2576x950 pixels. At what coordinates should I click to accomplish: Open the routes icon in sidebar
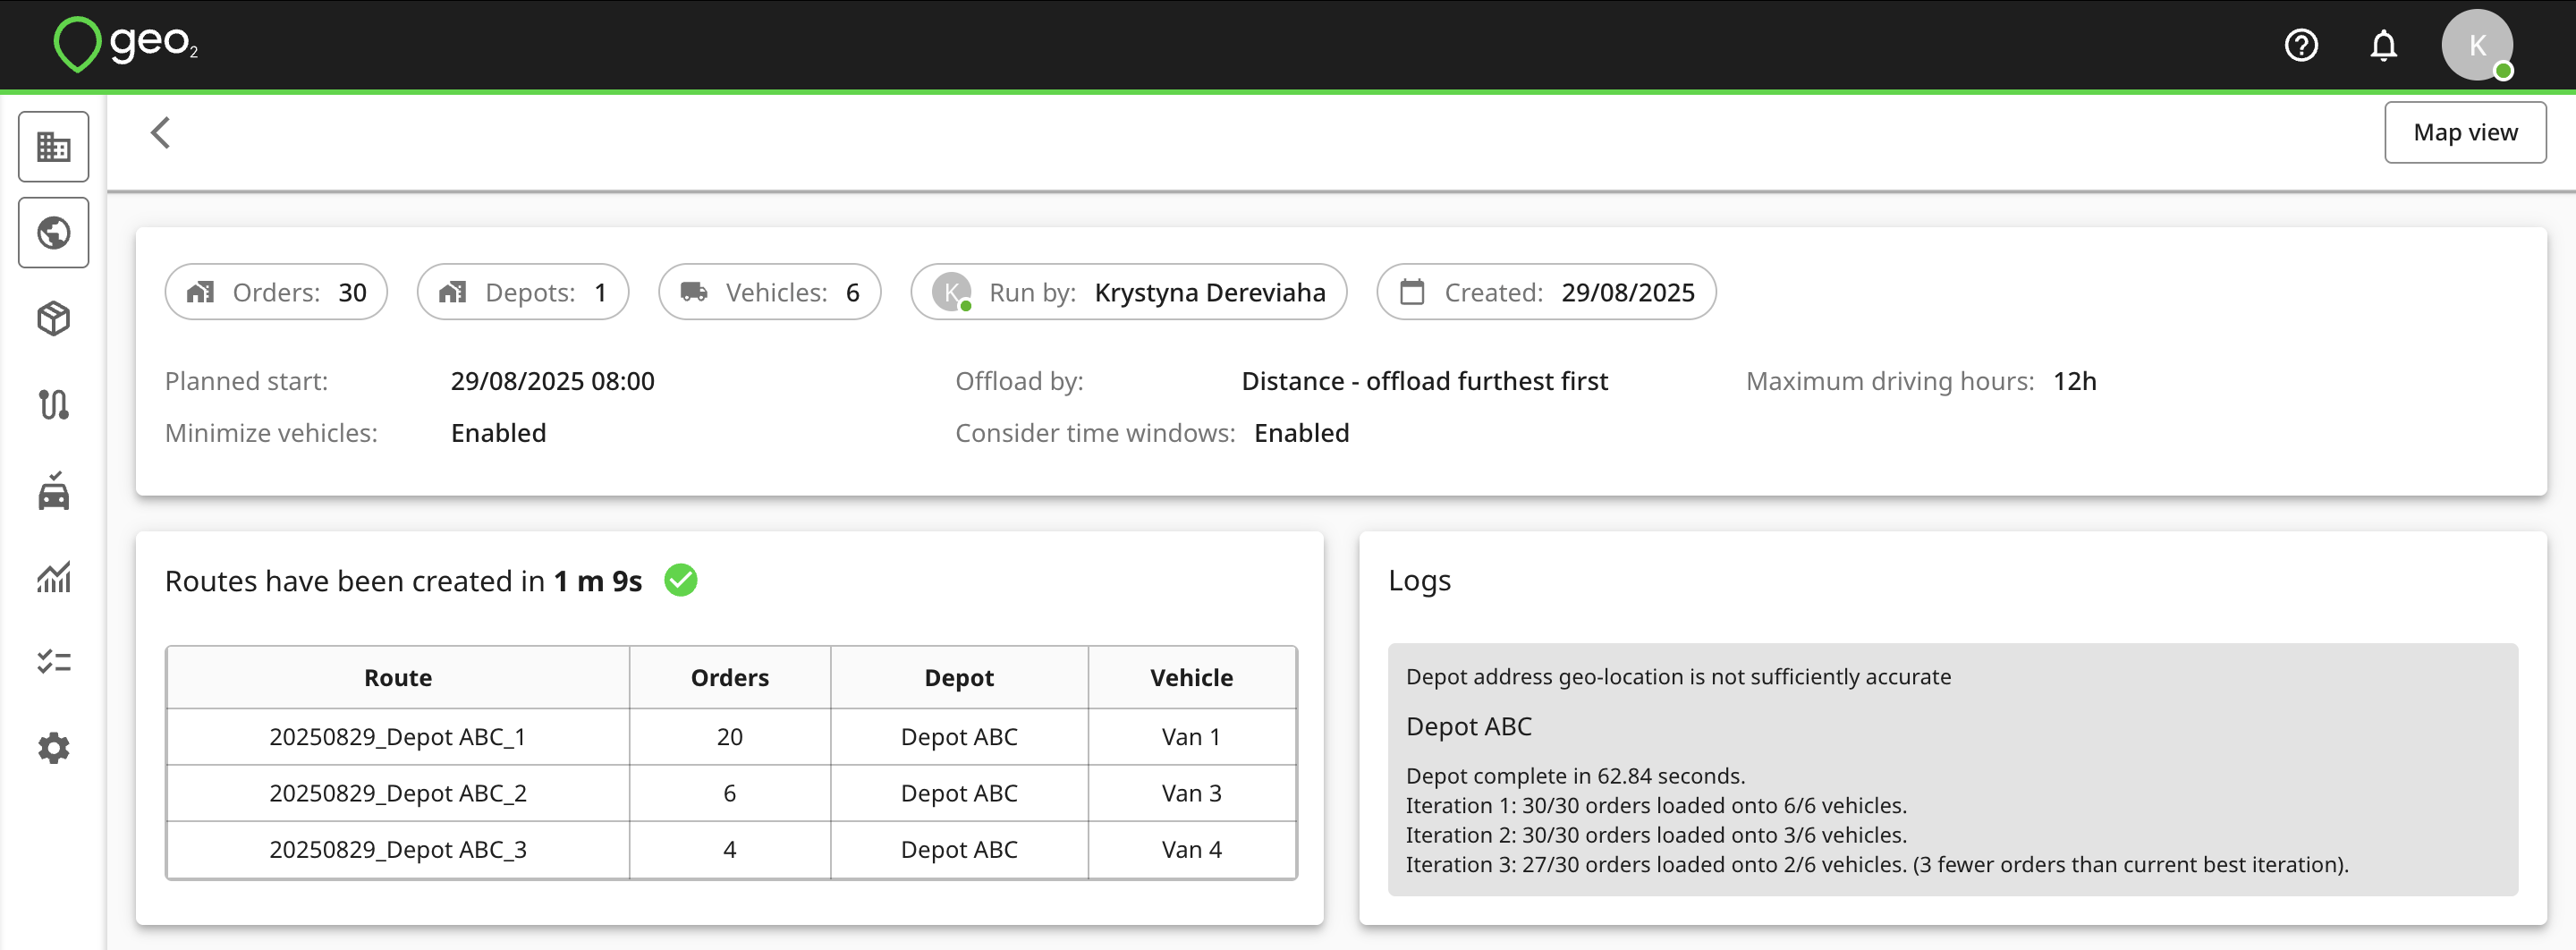pyautogui.click(x=53, y=405)
